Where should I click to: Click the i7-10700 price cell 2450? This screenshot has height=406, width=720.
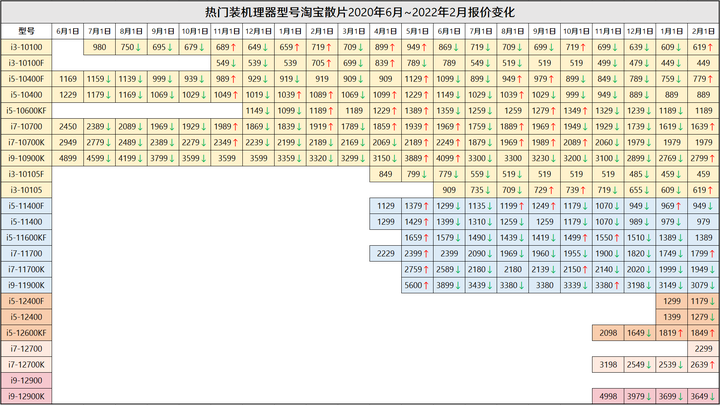(68, 127)
